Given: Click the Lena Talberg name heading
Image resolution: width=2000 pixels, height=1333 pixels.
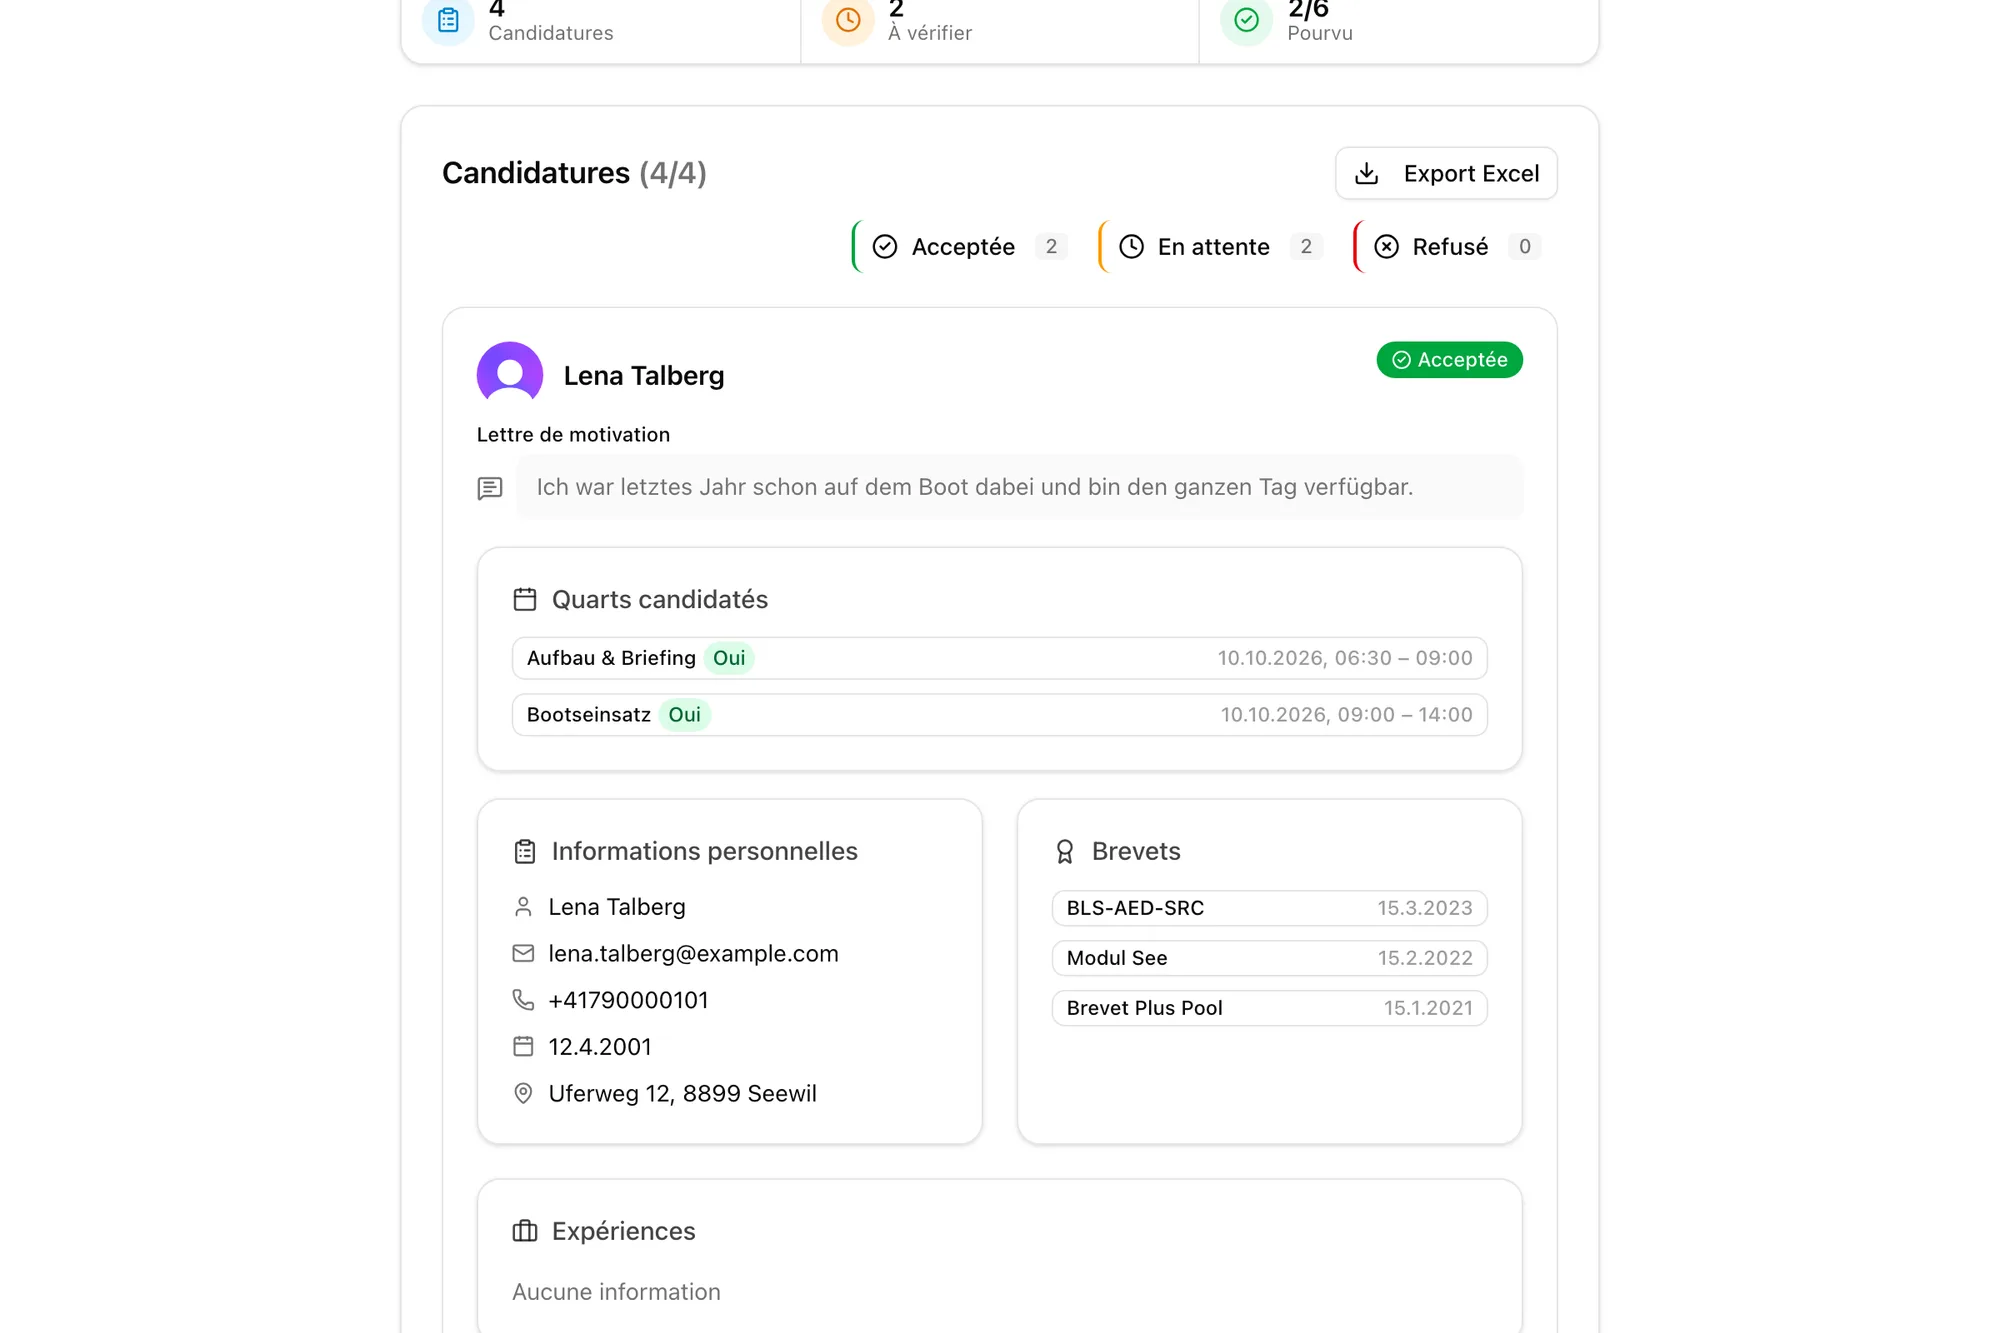Looking at the screenshot, I should click(644, 376).
